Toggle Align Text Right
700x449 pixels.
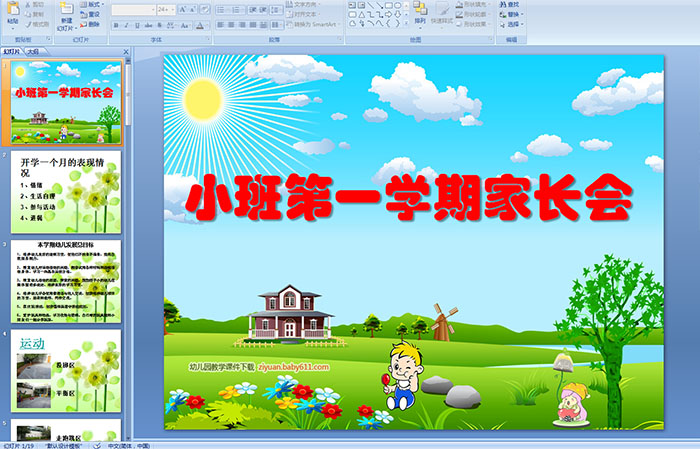coord(242,25)
